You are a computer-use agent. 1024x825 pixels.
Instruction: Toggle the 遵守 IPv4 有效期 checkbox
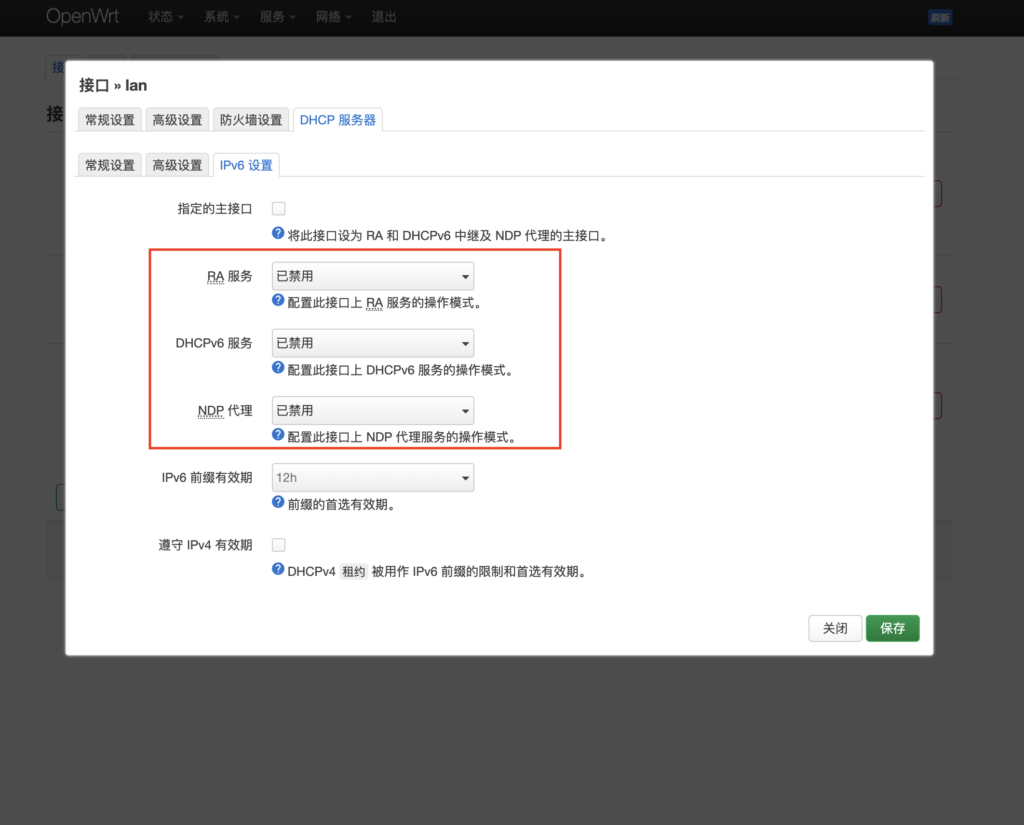click(279, 545)
